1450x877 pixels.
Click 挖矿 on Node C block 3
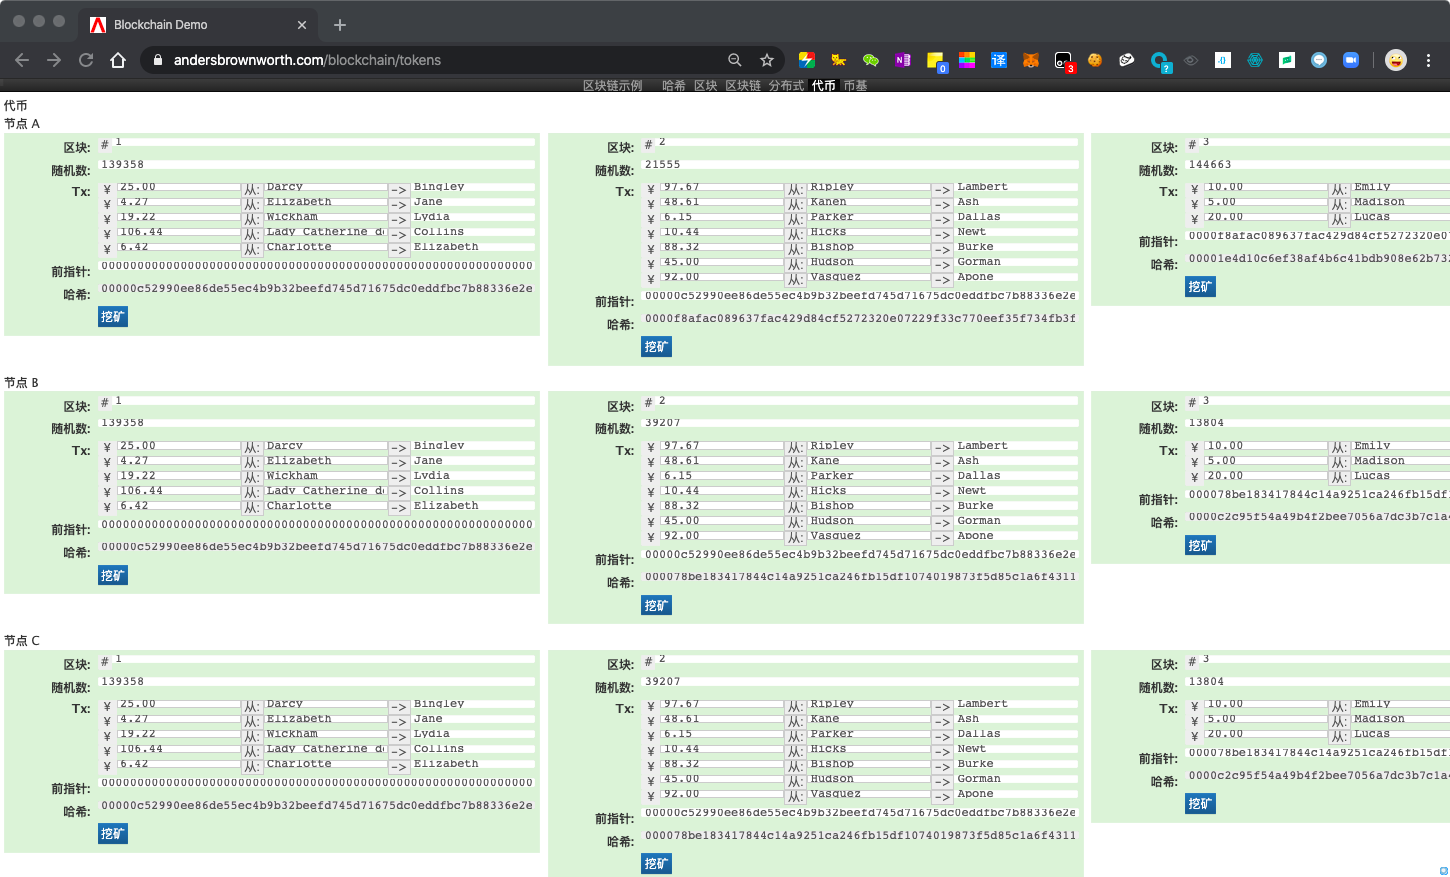pyautogui.click(x=1201, y=804)
